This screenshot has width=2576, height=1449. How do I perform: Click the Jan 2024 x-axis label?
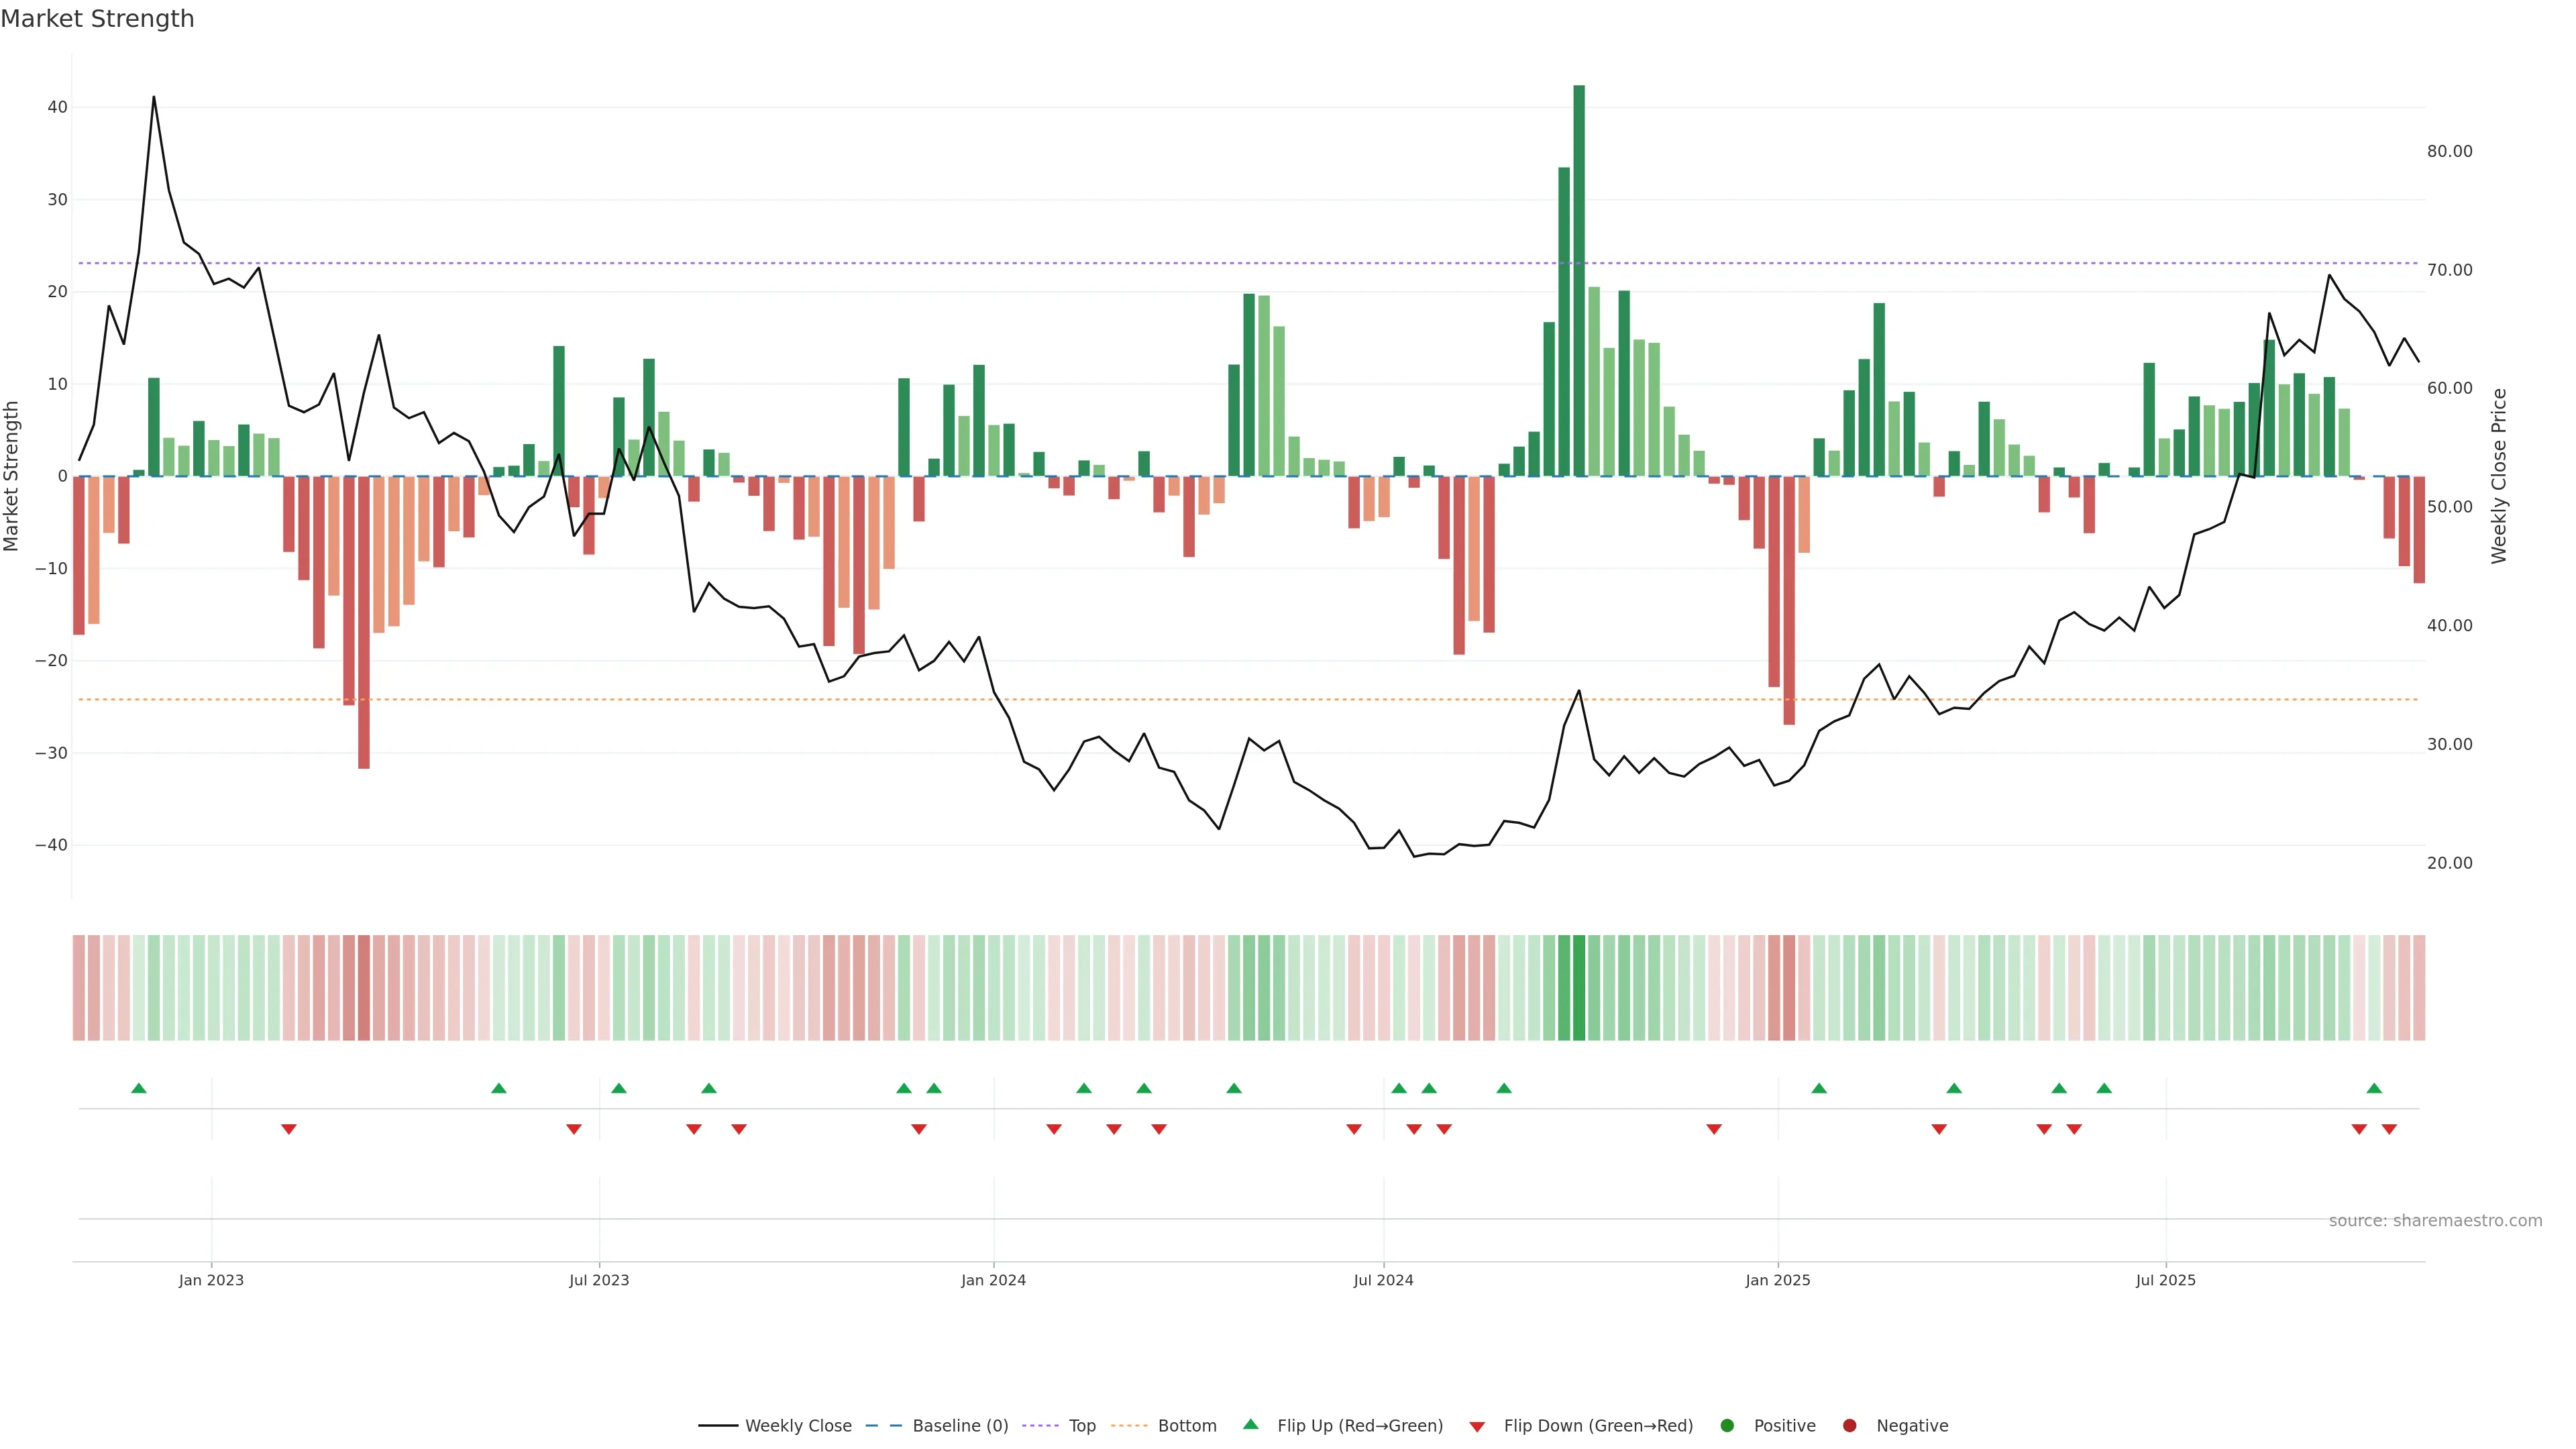tap(993, 1280)
